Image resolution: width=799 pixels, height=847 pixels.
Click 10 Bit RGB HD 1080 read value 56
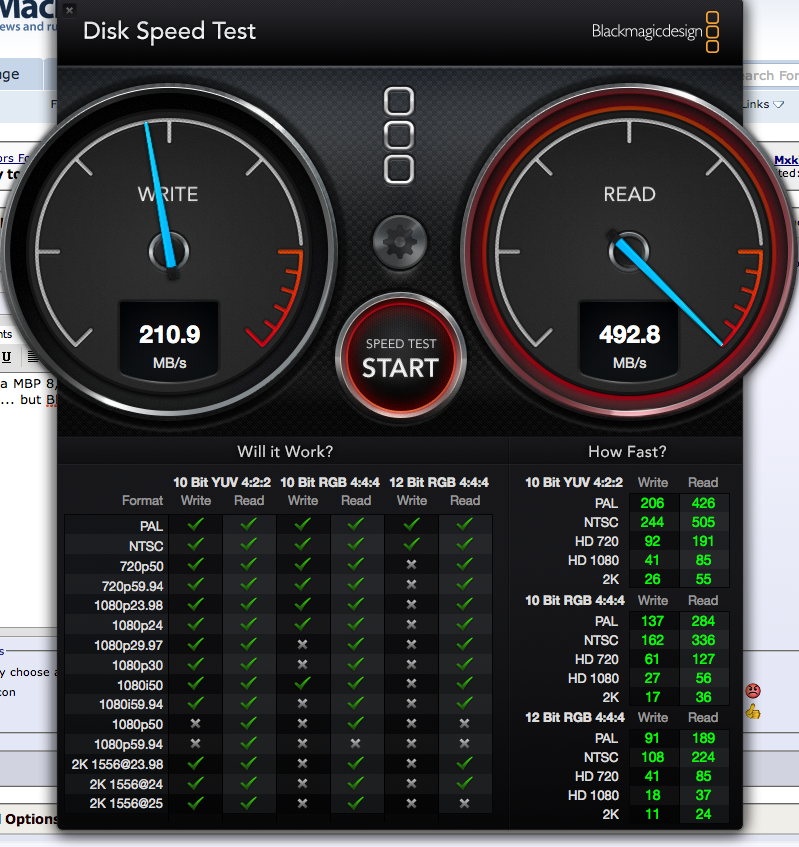click(703, 678)
